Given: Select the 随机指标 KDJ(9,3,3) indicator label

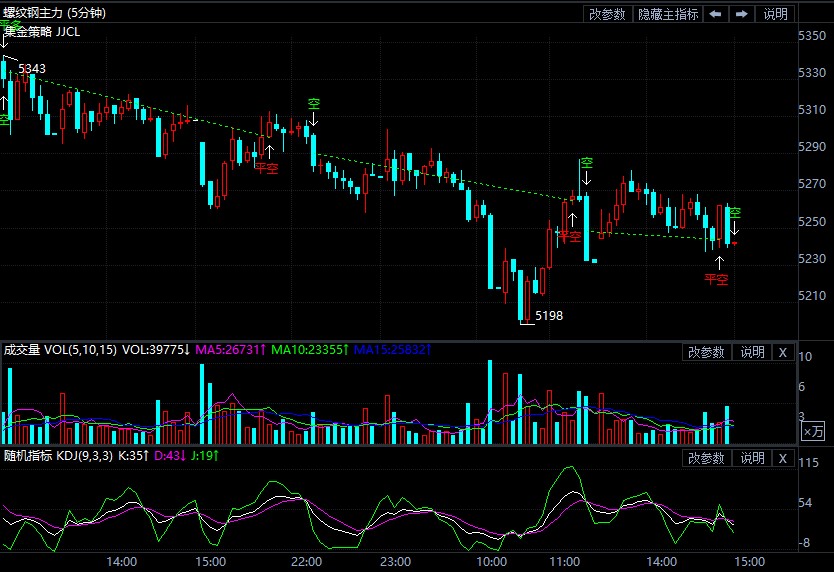Looking at the screenshot, I should pos(58,457).
